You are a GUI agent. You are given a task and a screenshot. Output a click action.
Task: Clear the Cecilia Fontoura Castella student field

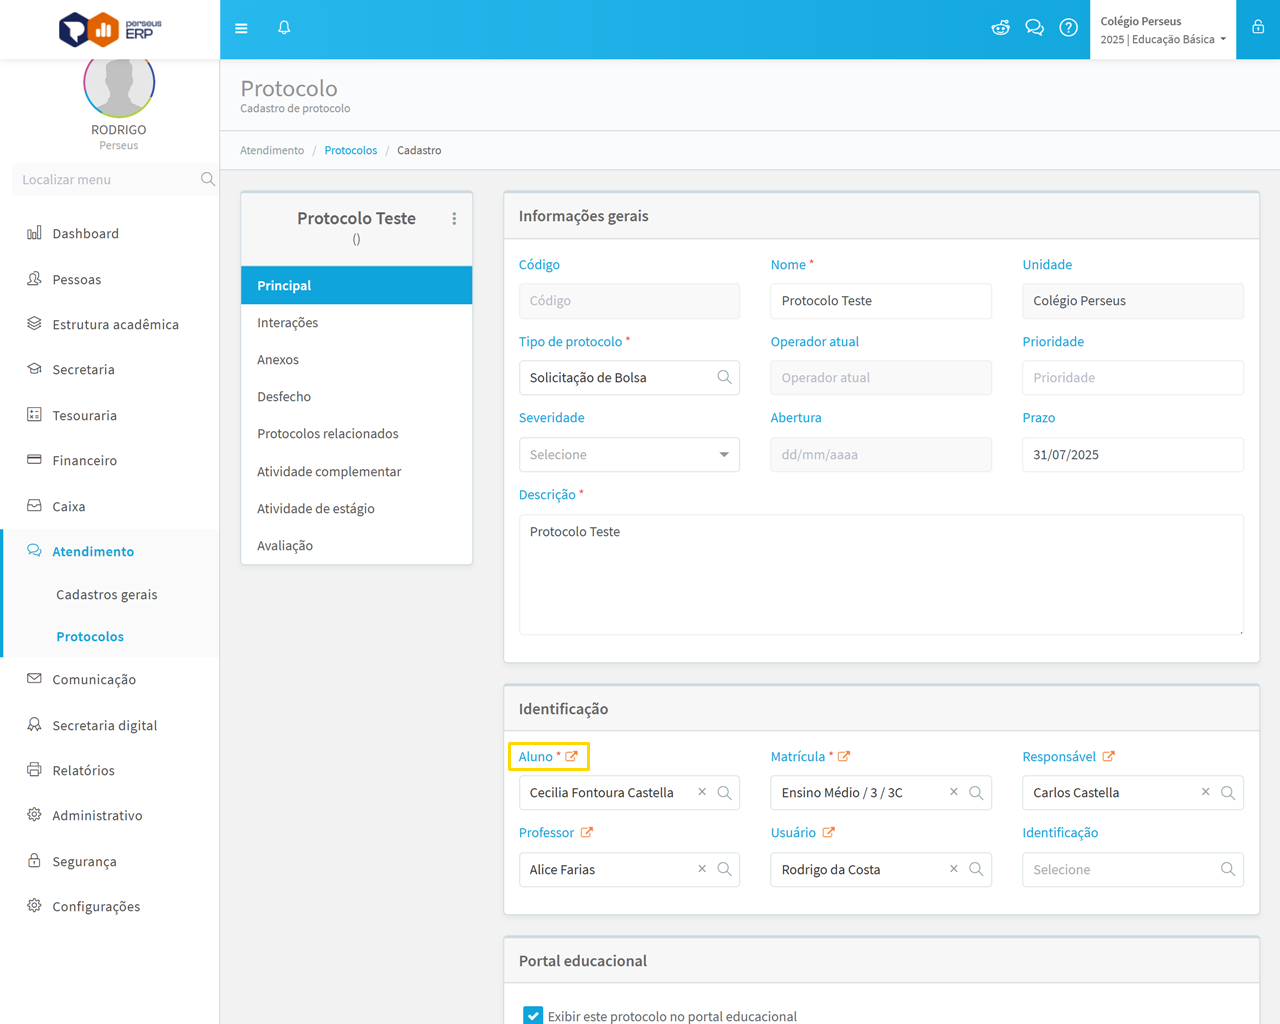(x=702, y=792)
